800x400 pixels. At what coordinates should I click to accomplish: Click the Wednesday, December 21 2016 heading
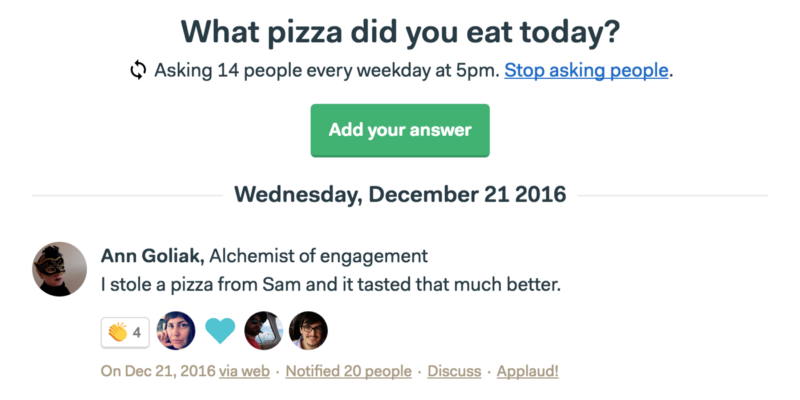click(400, 194)
